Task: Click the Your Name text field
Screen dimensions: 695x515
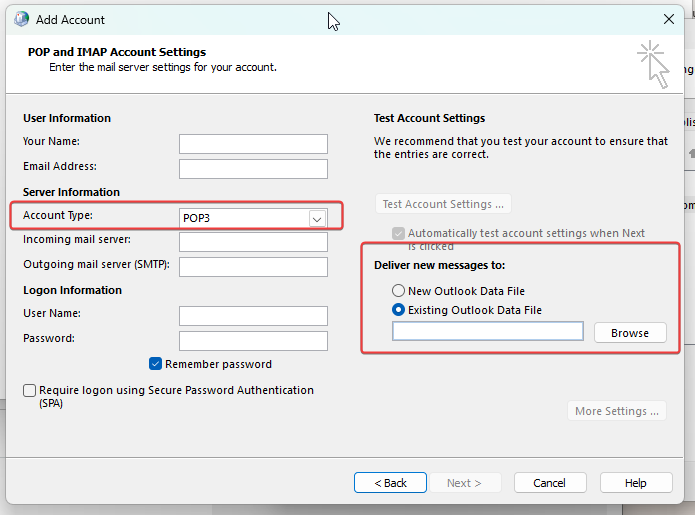Action: click(x=253, y=144)
